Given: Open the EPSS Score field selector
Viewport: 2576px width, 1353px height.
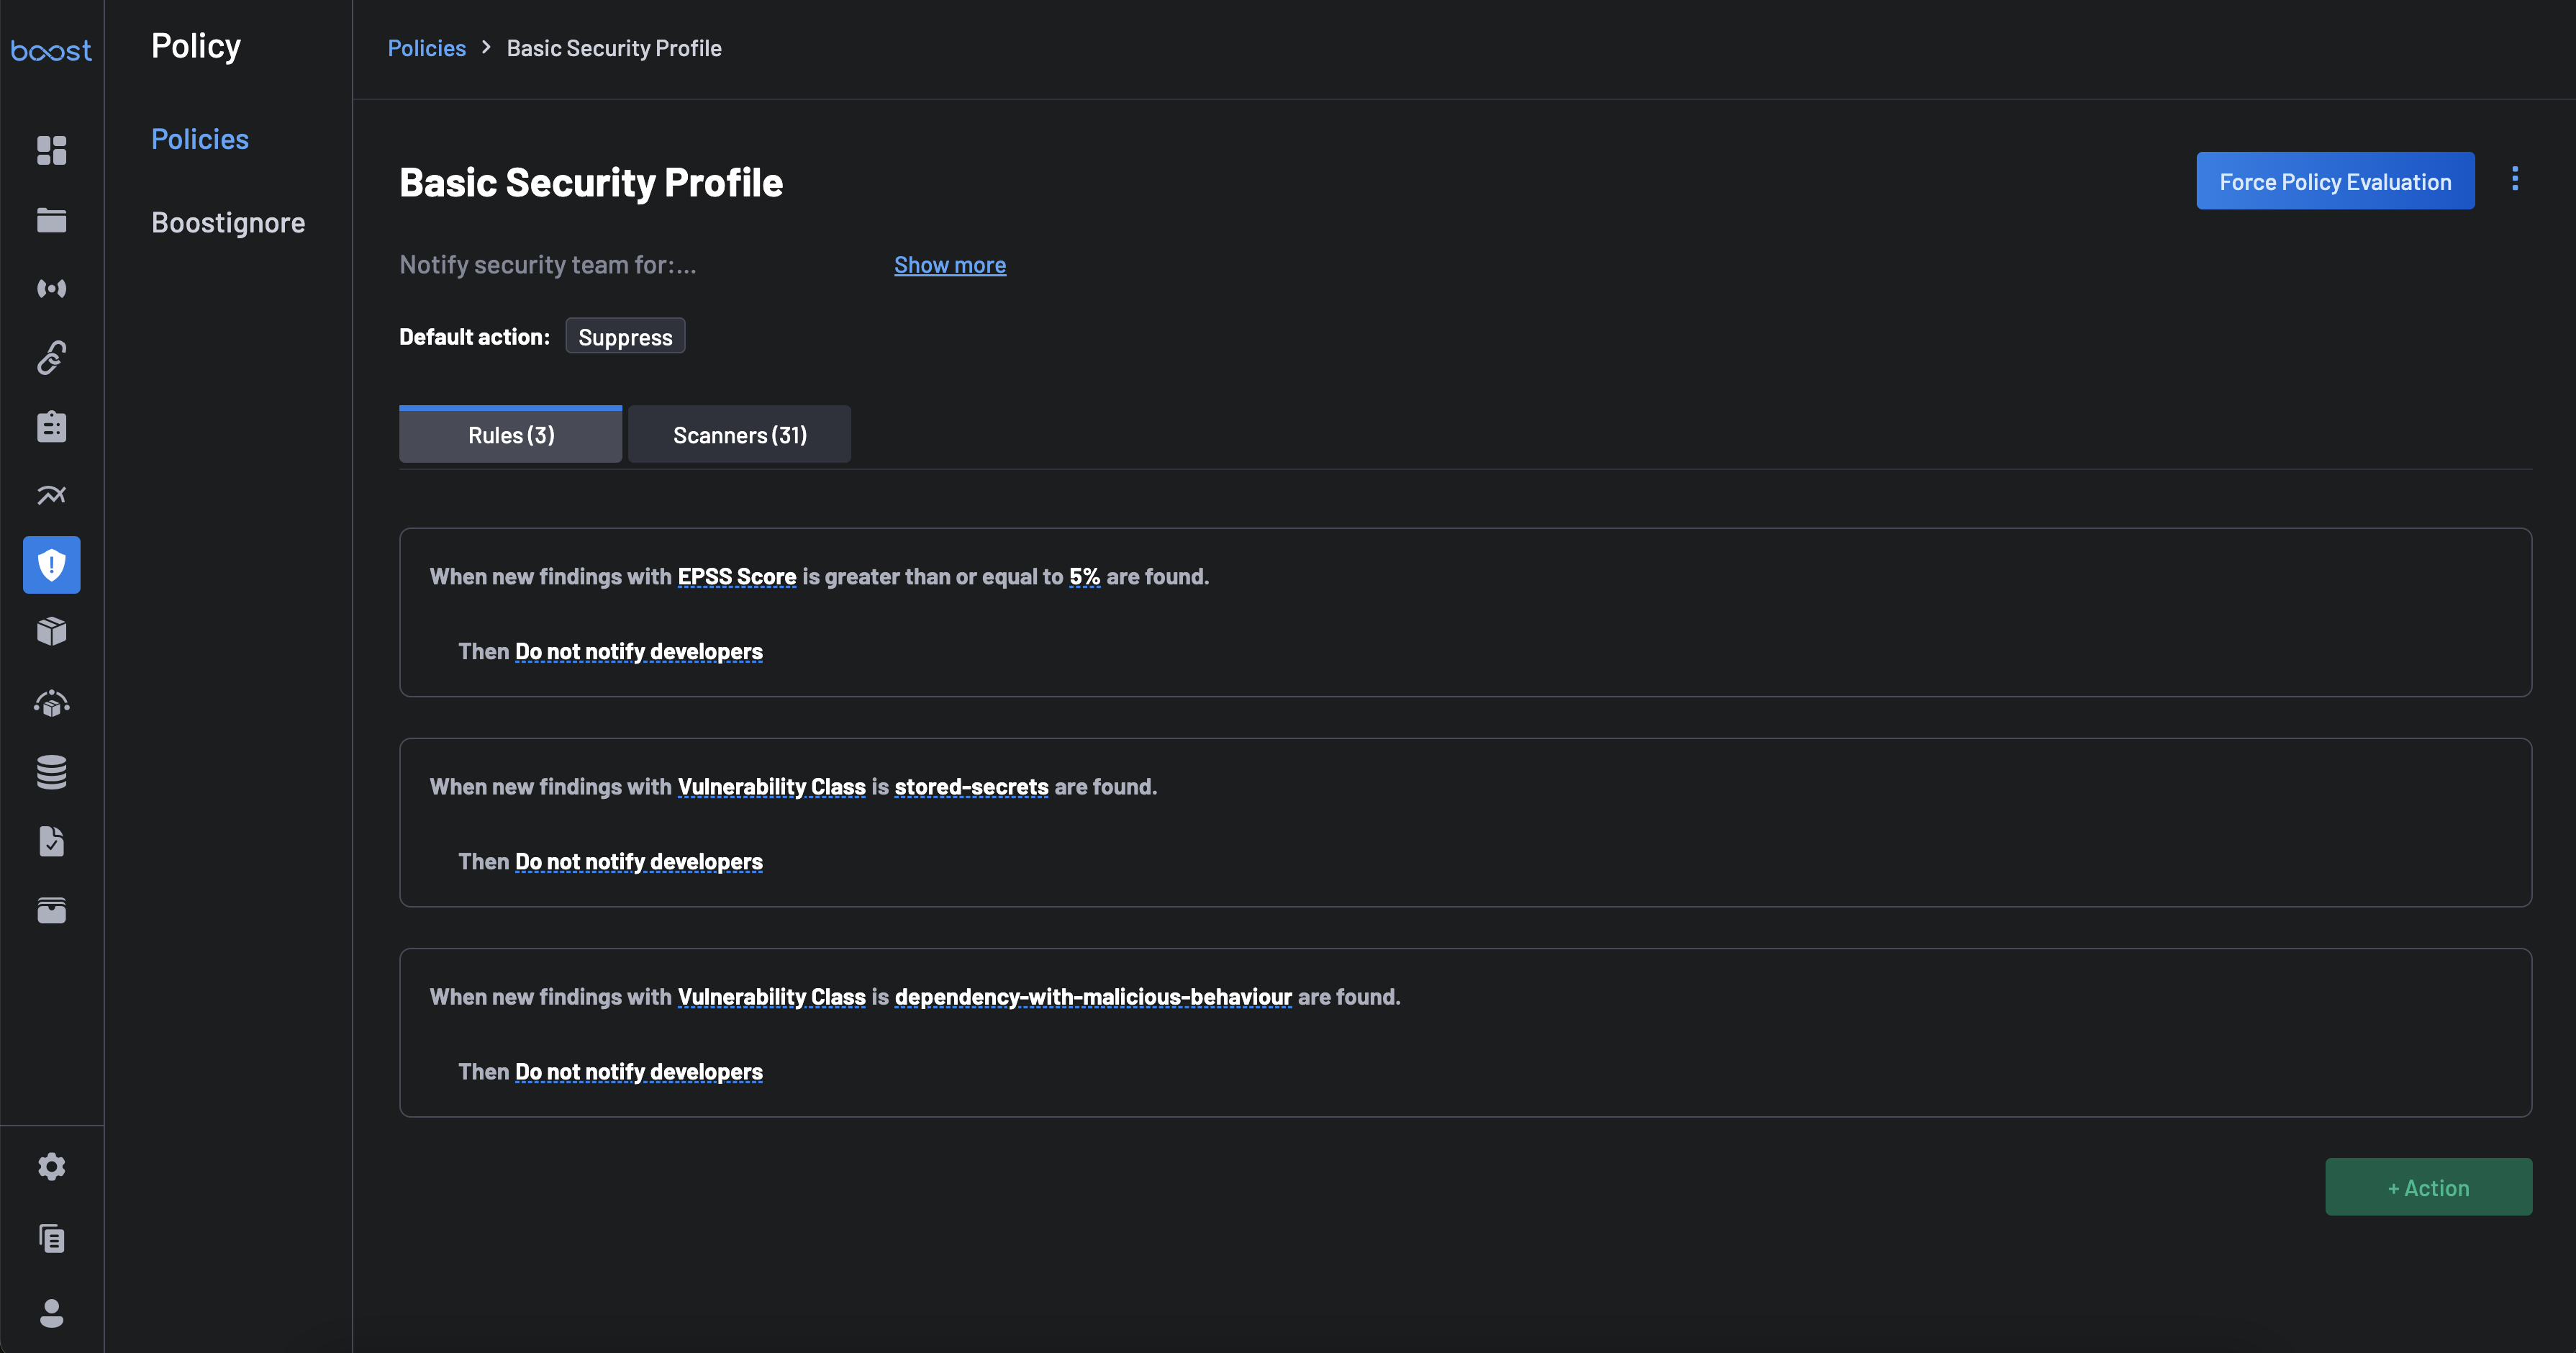Looking at the screenshot, I should point(737,577).
